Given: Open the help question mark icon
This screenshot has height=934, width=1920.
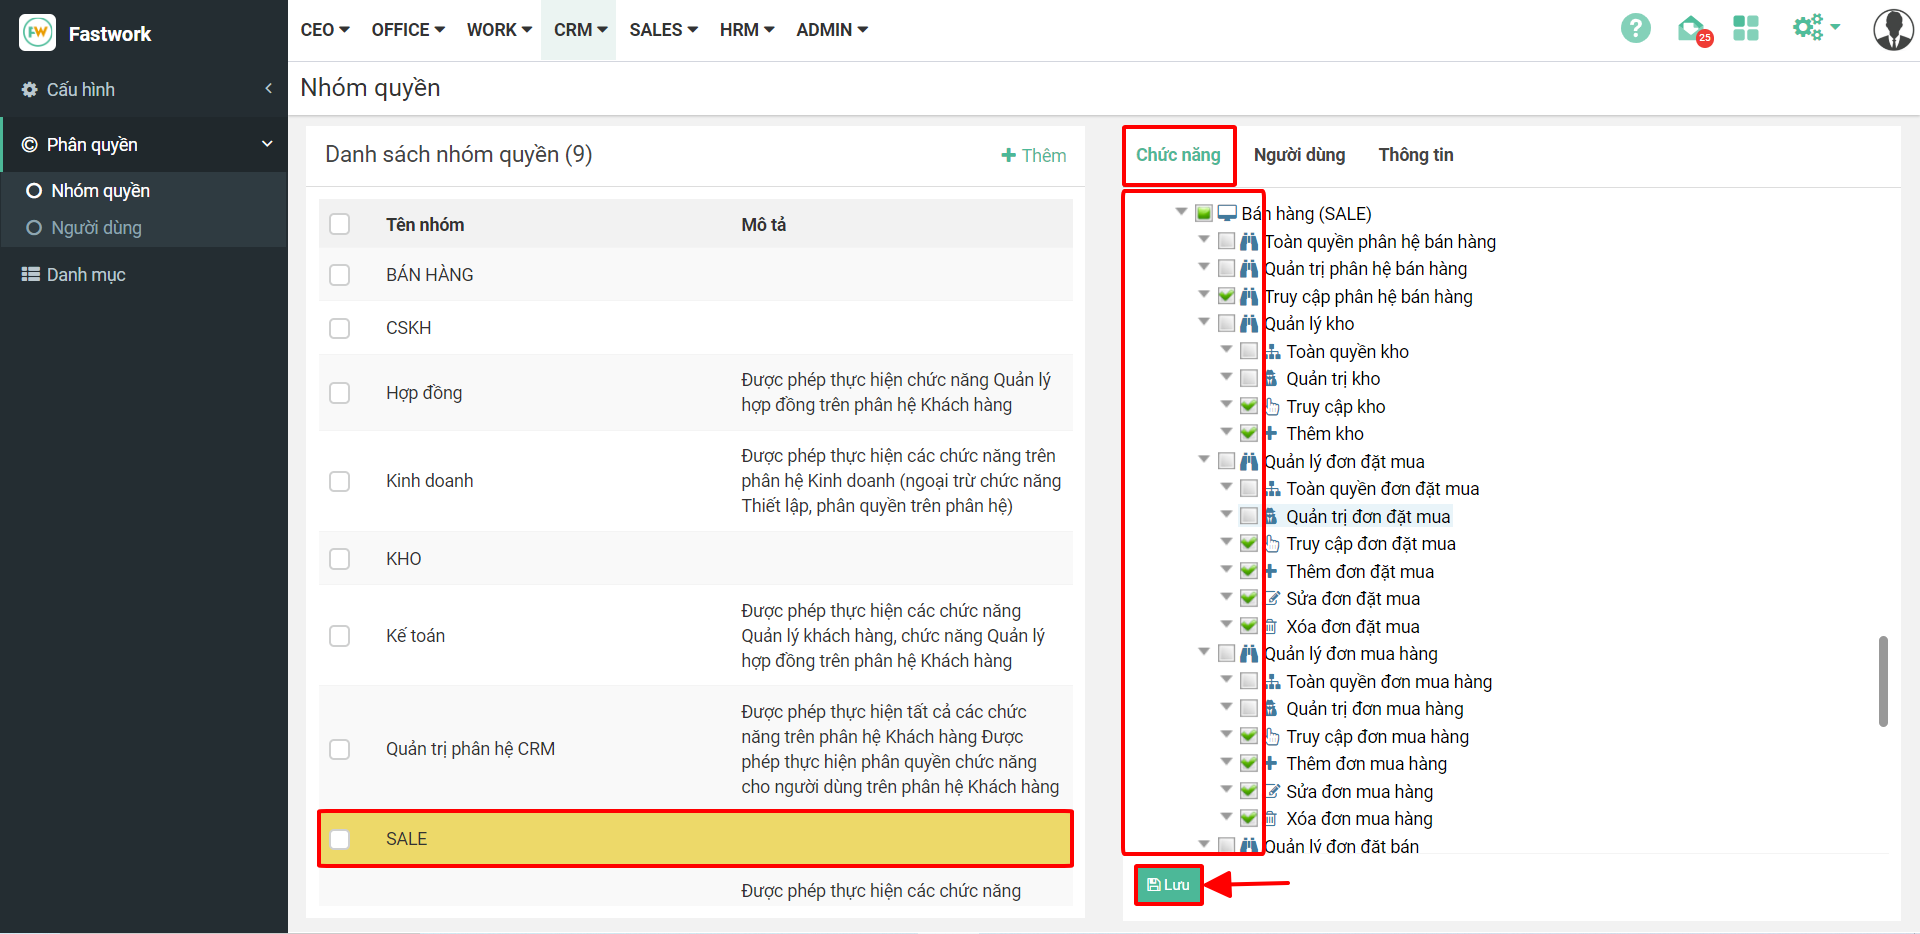Looking at the screenshot, I should pyautogui.click(x=1635, y=28).
